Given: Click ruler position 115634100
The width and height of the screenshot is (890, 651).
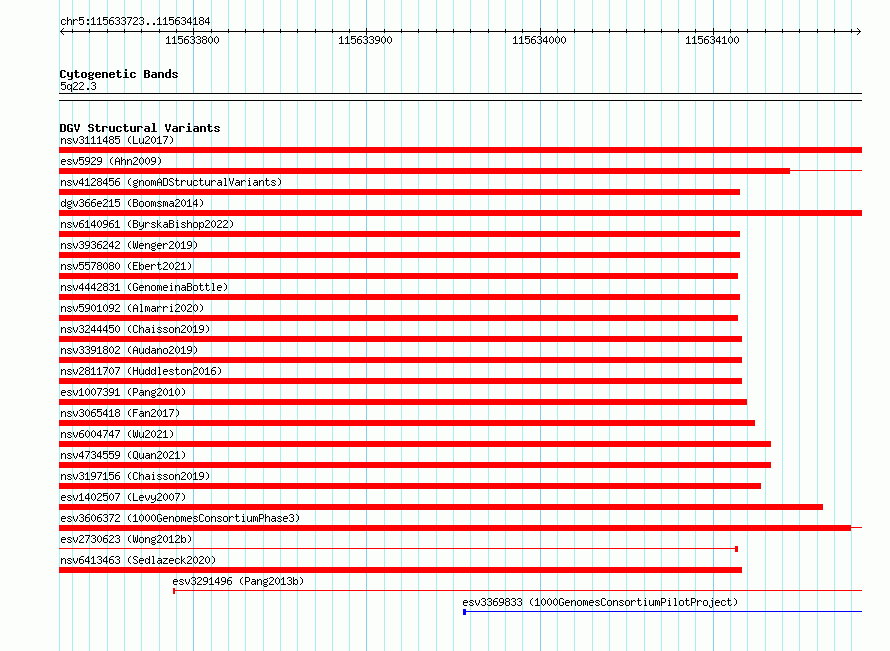Looking at the screenshot, I should point(712,40).
